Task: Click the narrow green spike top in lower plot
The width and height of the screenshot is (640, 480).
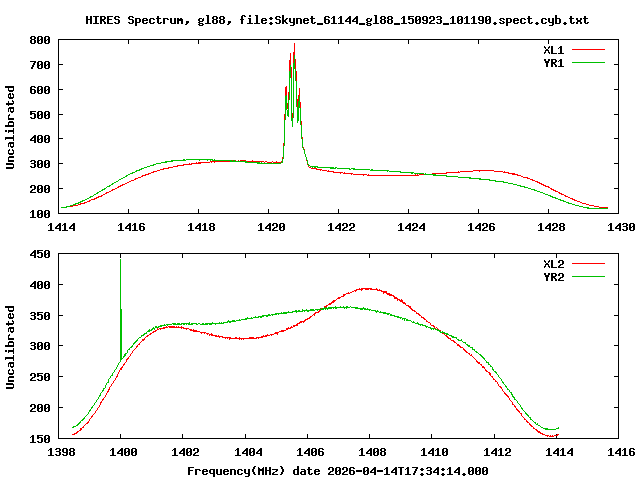Action: 121,259
